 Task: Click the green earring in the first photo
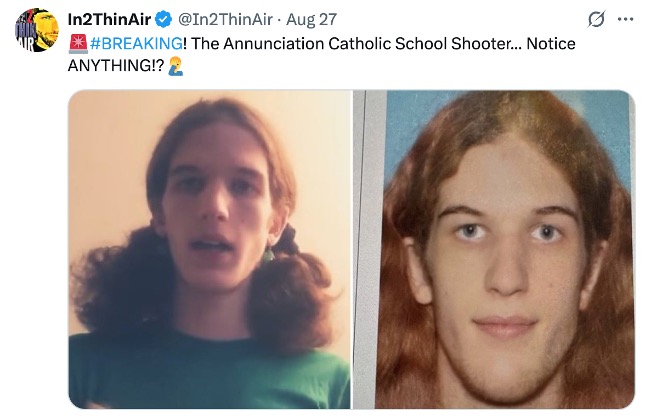269,253
